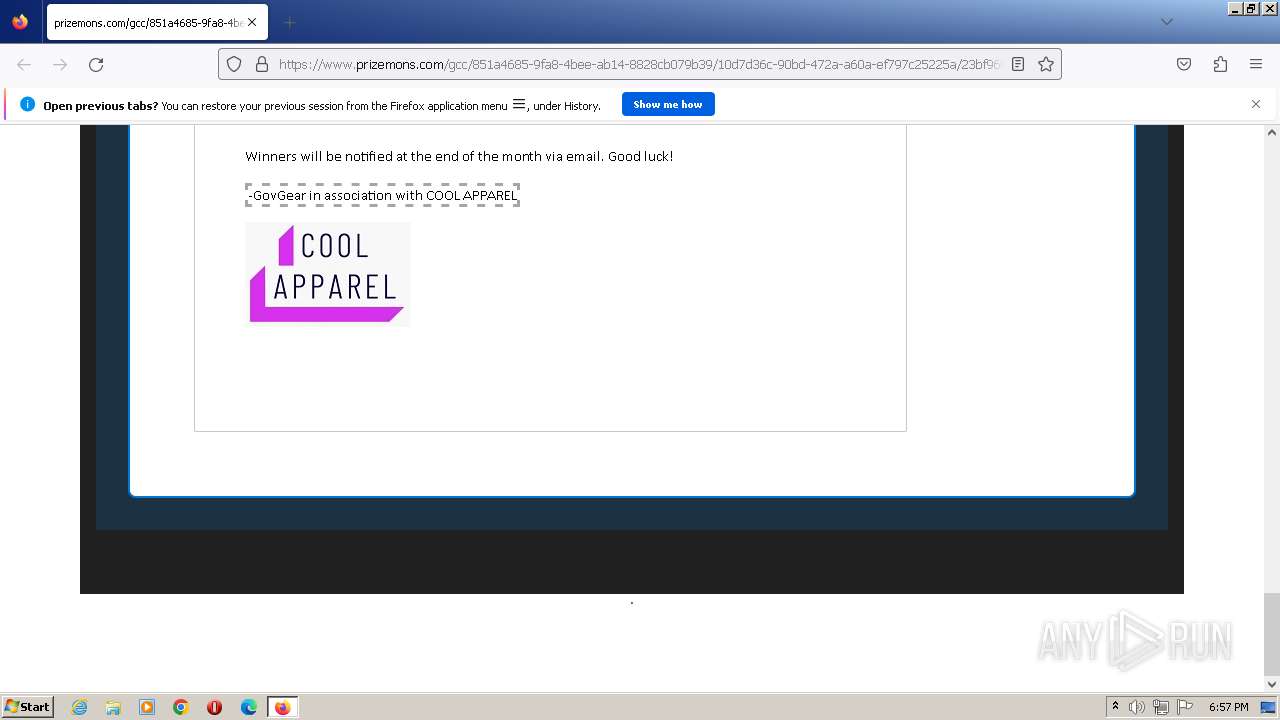Viewport: 1280px width, 720px height.
Task: Click scrollbar up arrow
Action: [x=1272, y=132]
